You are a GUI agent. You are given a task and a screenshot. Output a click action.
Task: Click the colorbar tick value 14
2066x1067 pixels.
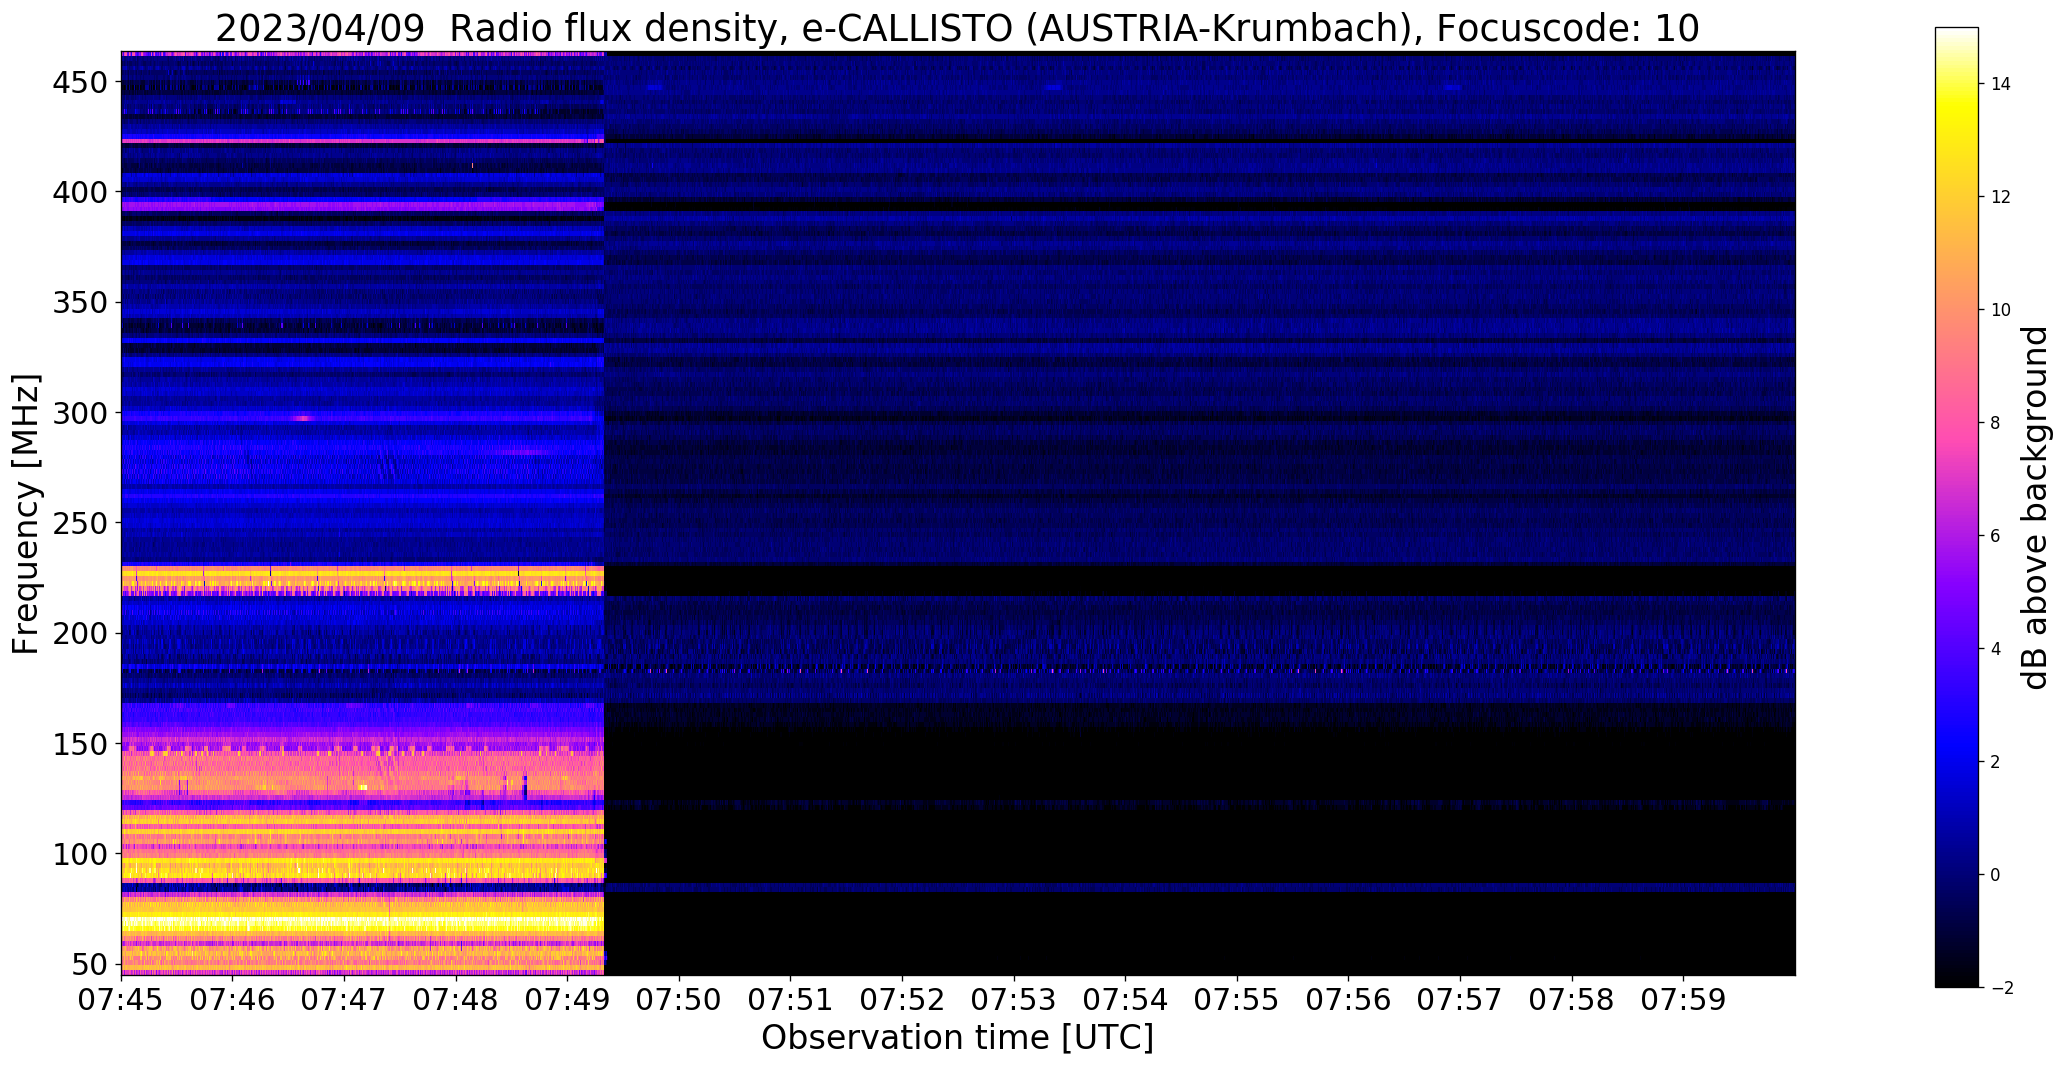[2001, 84]
